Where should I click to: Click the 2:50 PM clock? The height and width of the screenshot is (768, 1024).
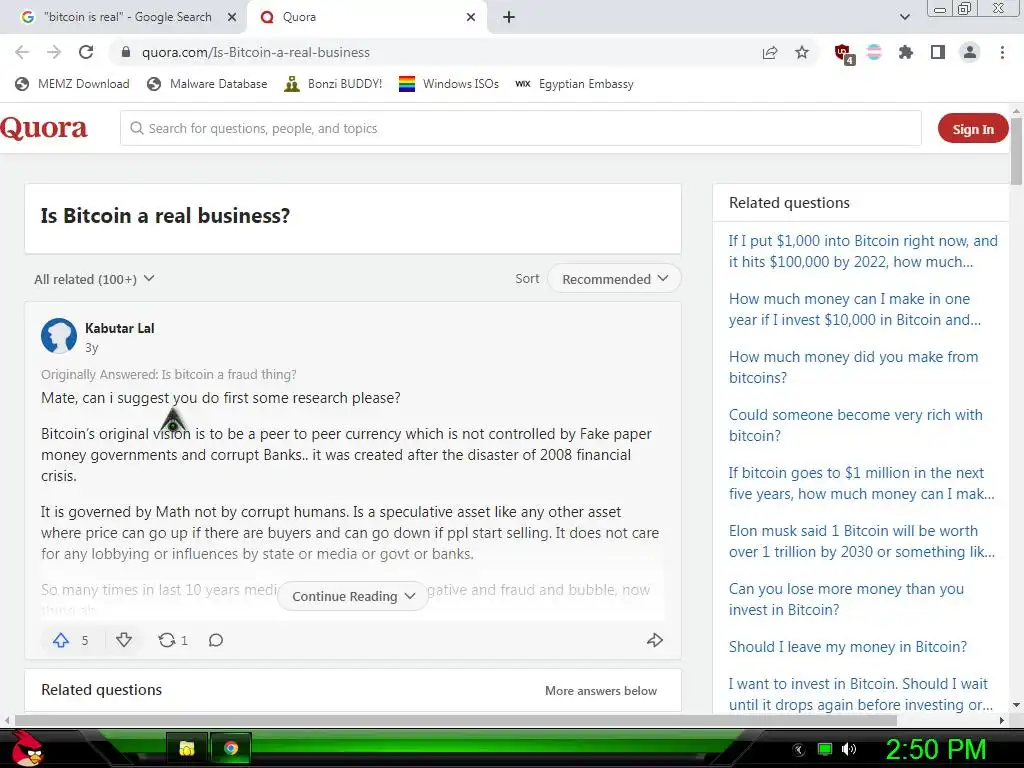[935, 749]
